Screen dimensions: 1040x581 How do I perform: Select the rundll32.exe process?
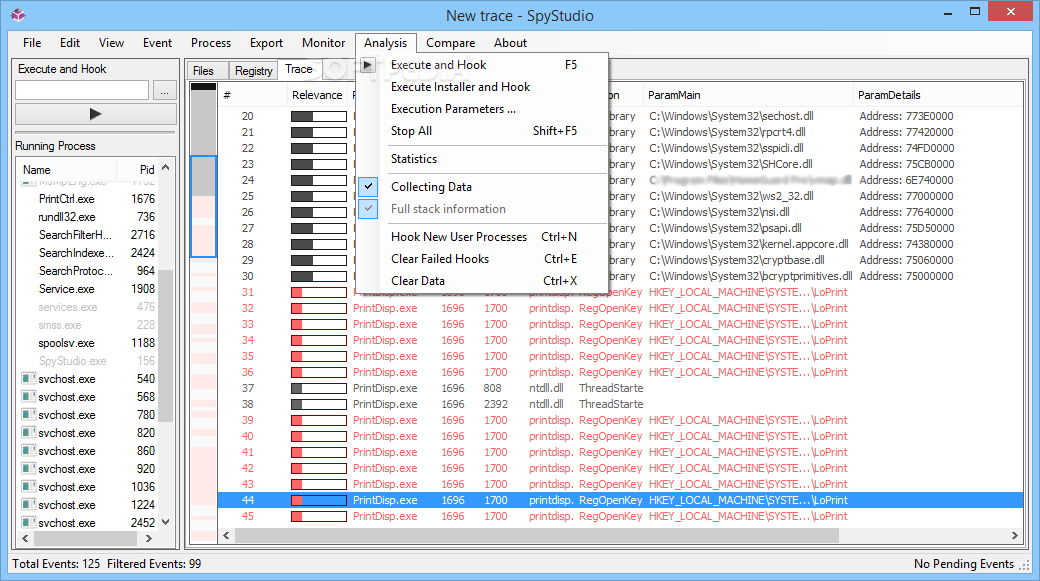pyautogui.click(x=66, y=217)
